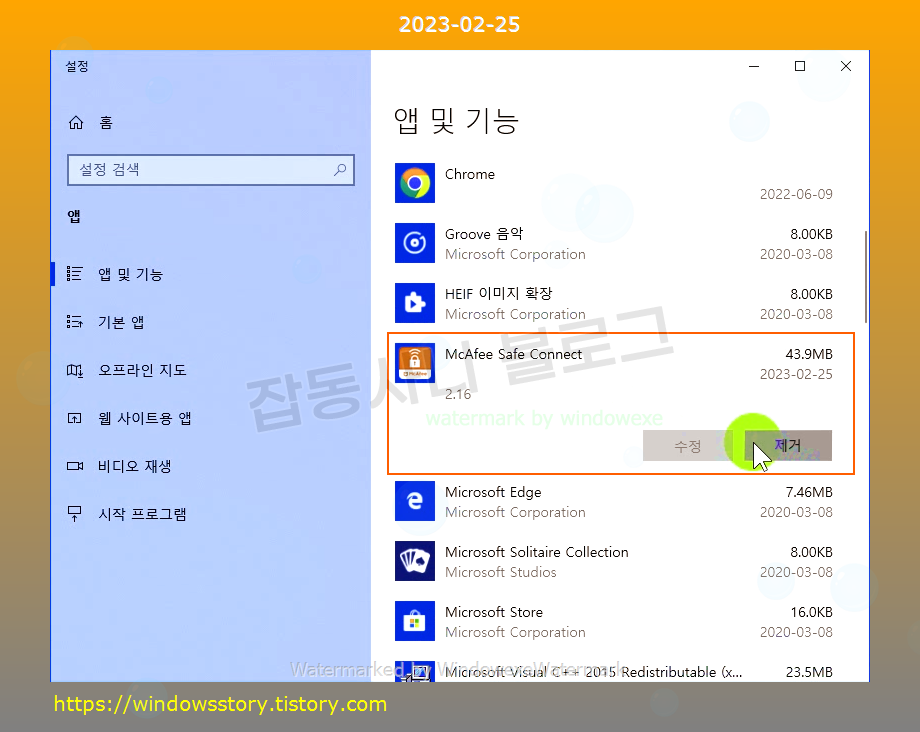Image resolution: width=920 pixels, height=732 pixels.
Task: Go to 홈 settings page
Action: tap(211, 123)
